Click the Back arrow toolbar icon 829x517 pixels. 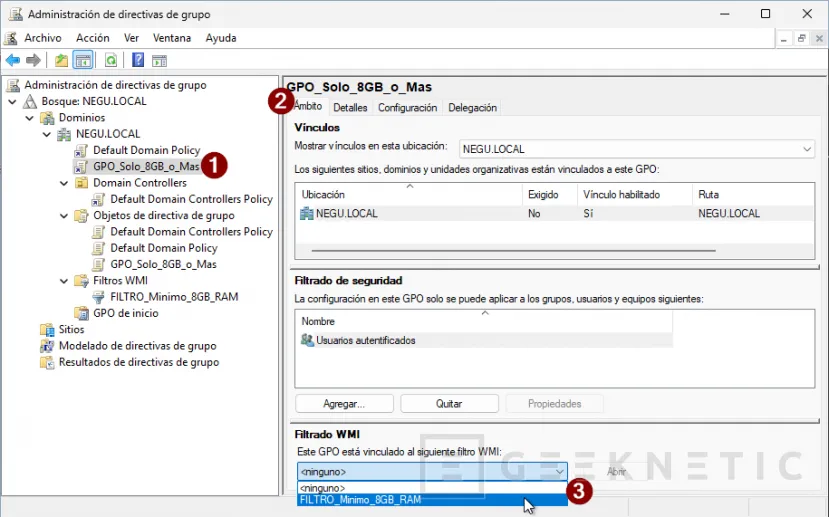pyautogui.click(x=13, y=60)
